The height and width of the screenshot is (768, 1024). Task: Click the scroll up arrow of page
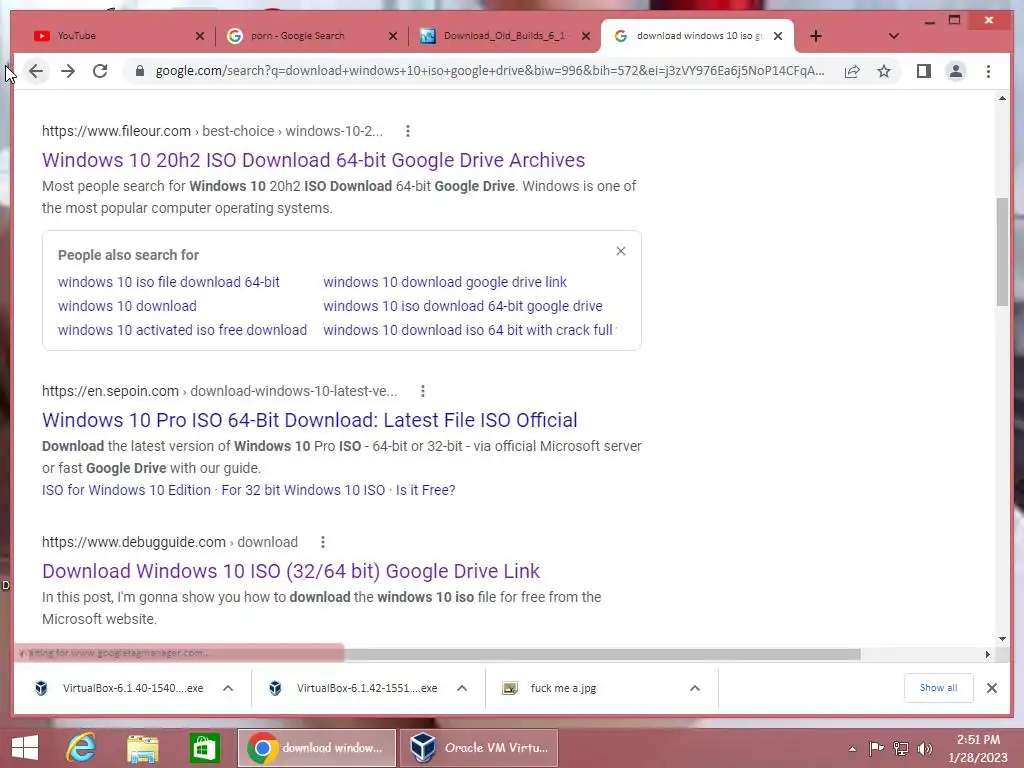click(x=1002, y=98)
